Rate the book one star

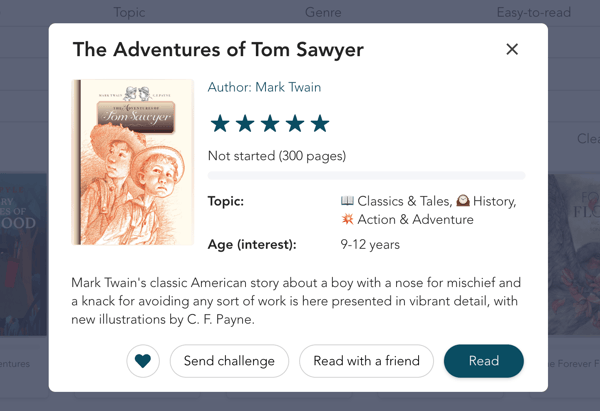click(x=219, y=124)
